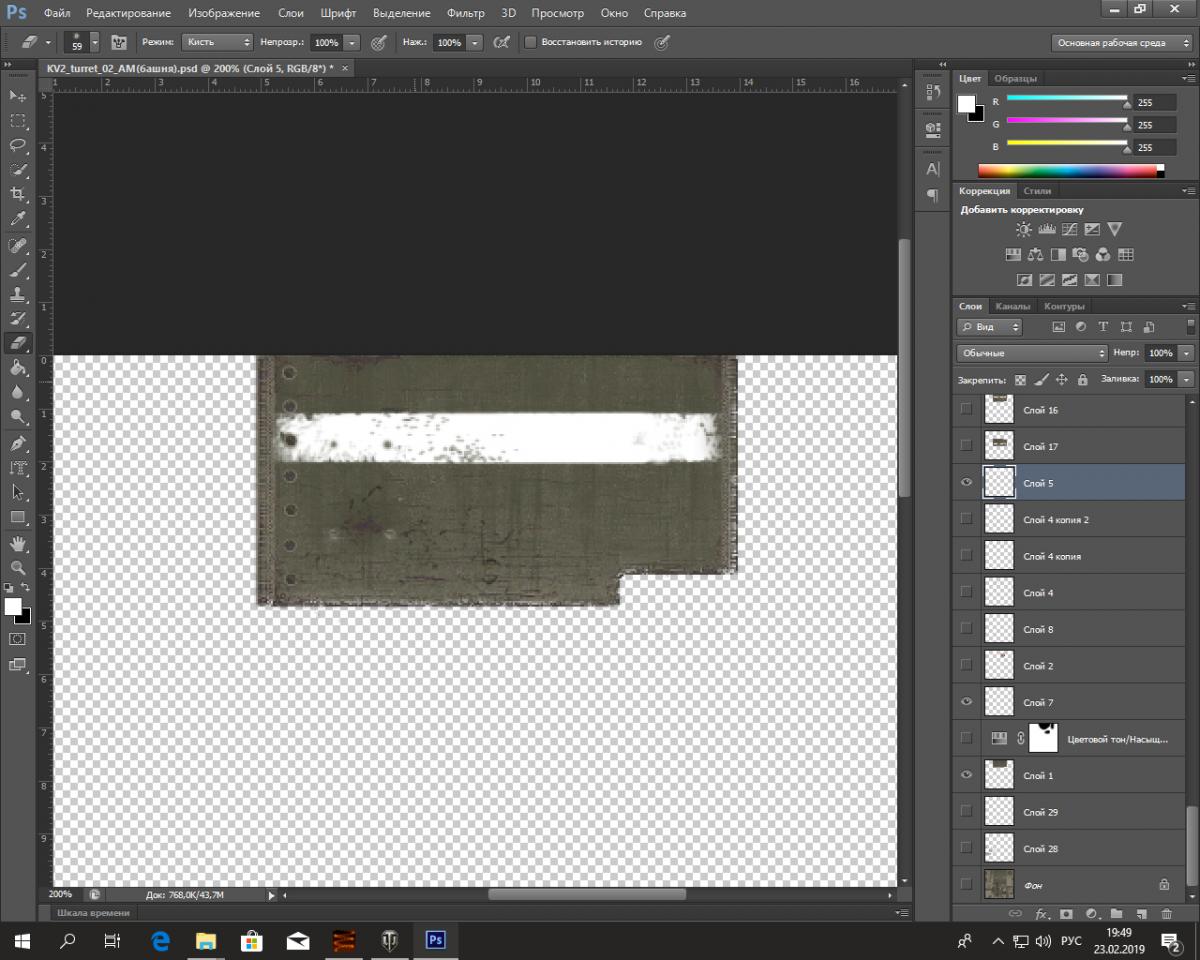Hide layer Слой 5 with eye icon
The image size is (1200, 960).
[966, 482]
